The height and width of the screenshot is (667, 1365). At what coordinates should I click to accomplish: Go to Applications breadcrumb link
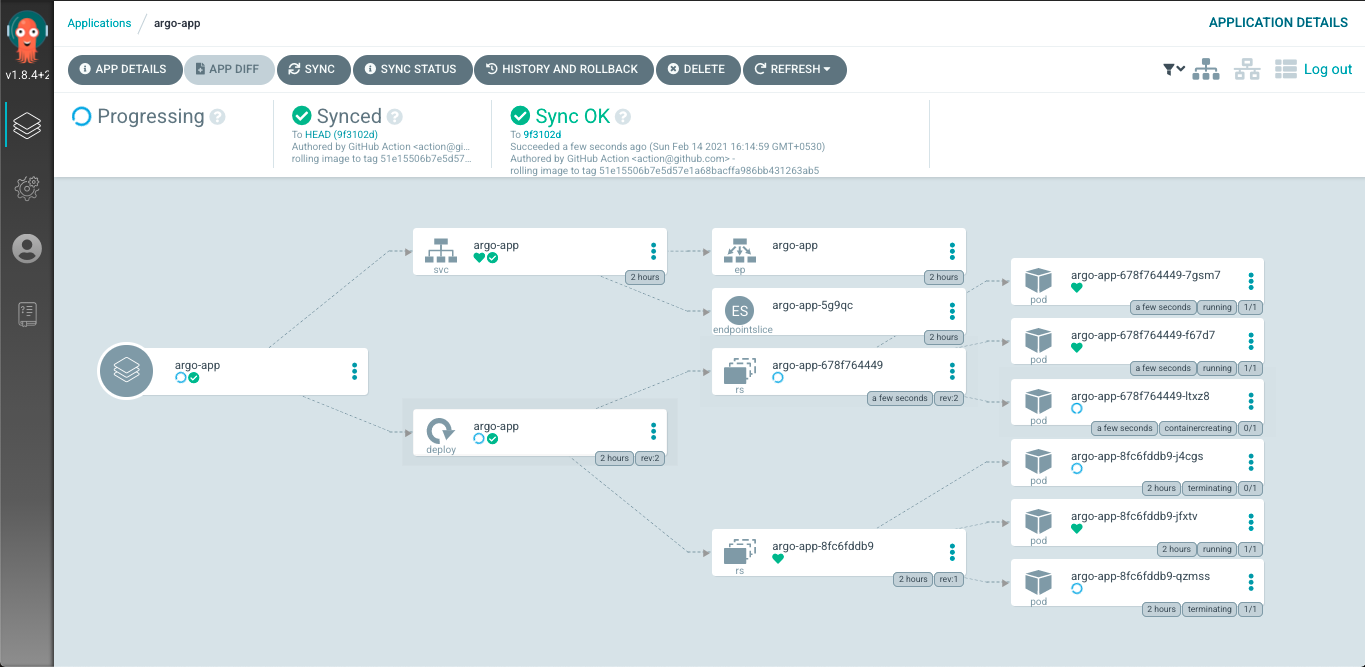point(99,23)
